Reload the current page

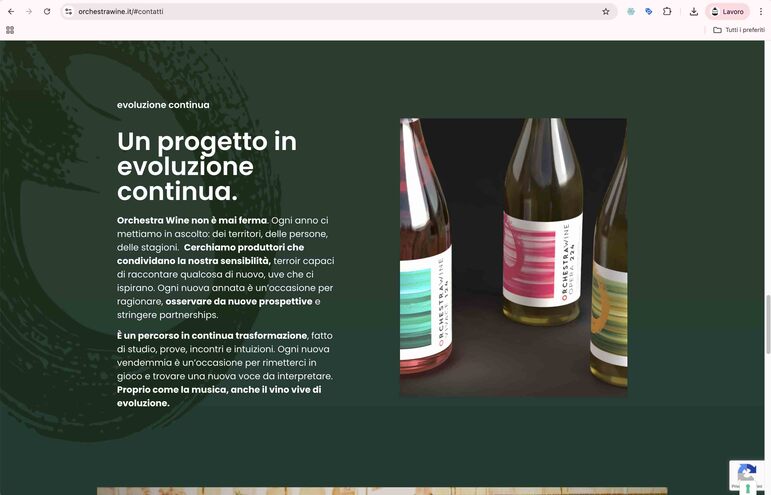click(x=47, y=11)
